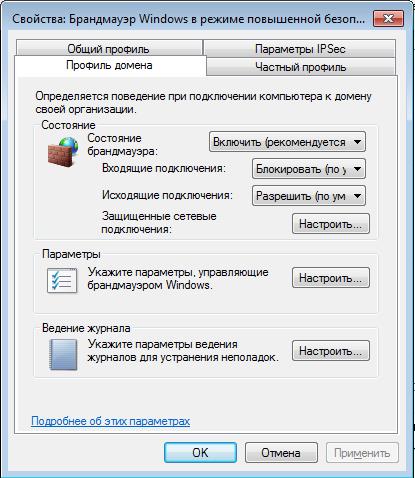The height and width of the screenshot is (478, 415).
Task: Click Настроить for Ведение журнала
Action: 331,350
